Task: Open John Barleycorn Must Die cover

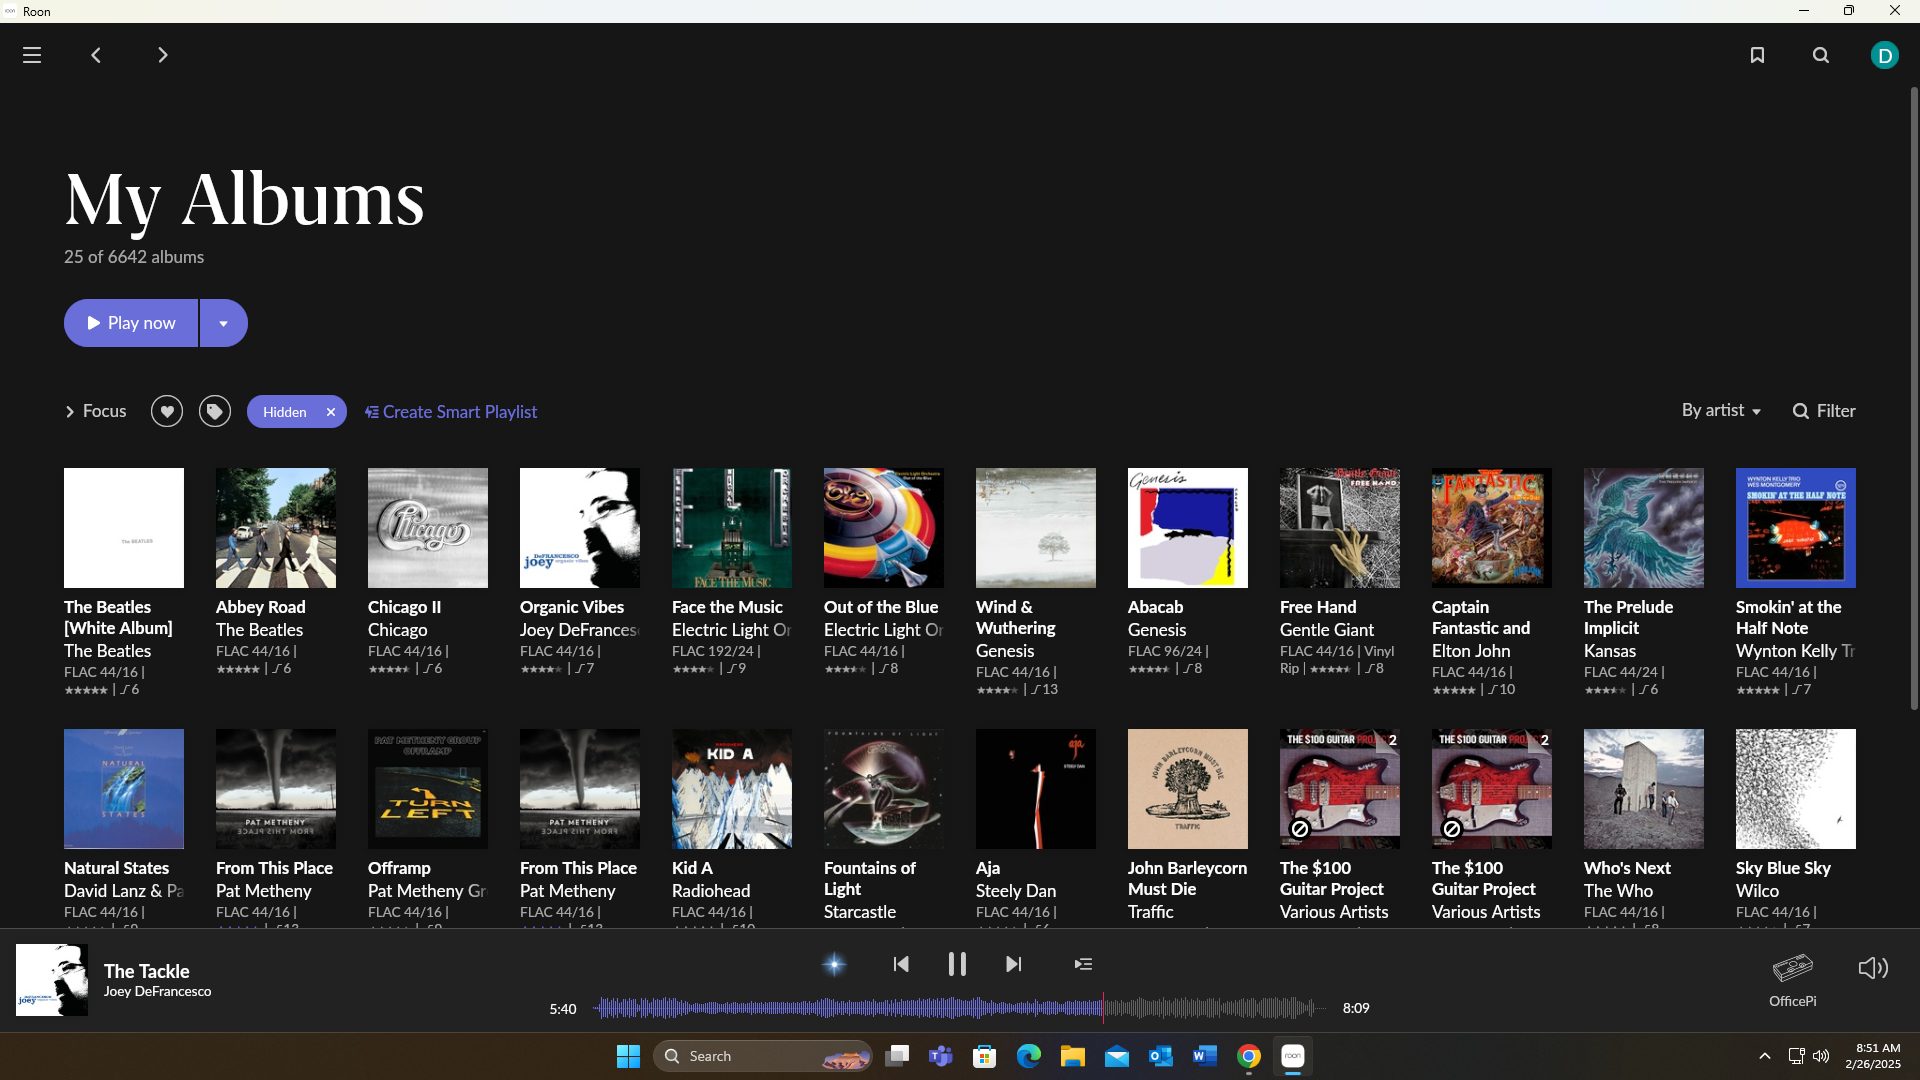Action: point(1188,789)
